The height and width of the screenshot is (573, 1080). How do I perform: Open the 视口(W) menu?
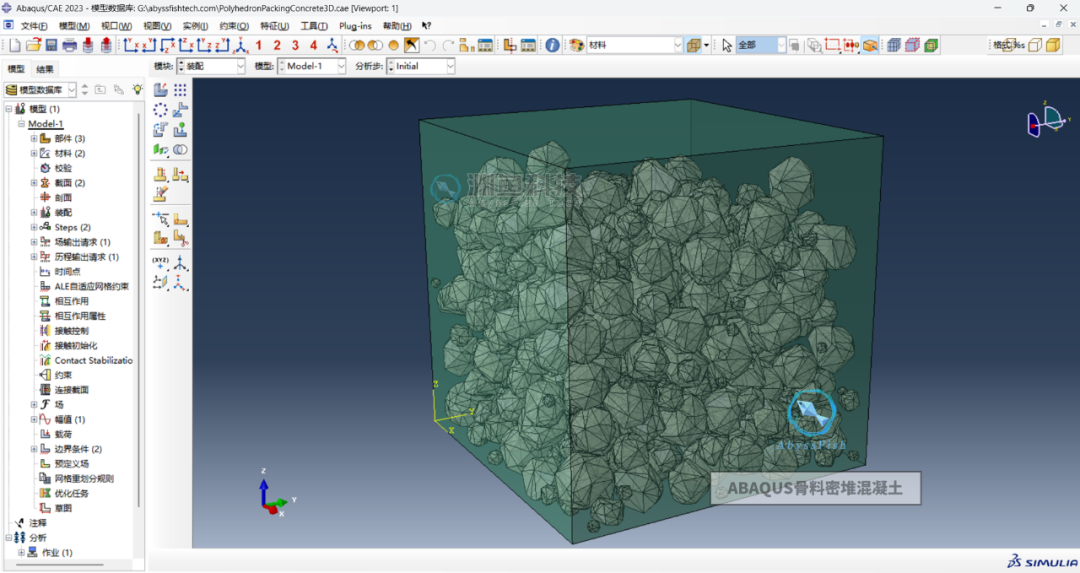[116, 26]
